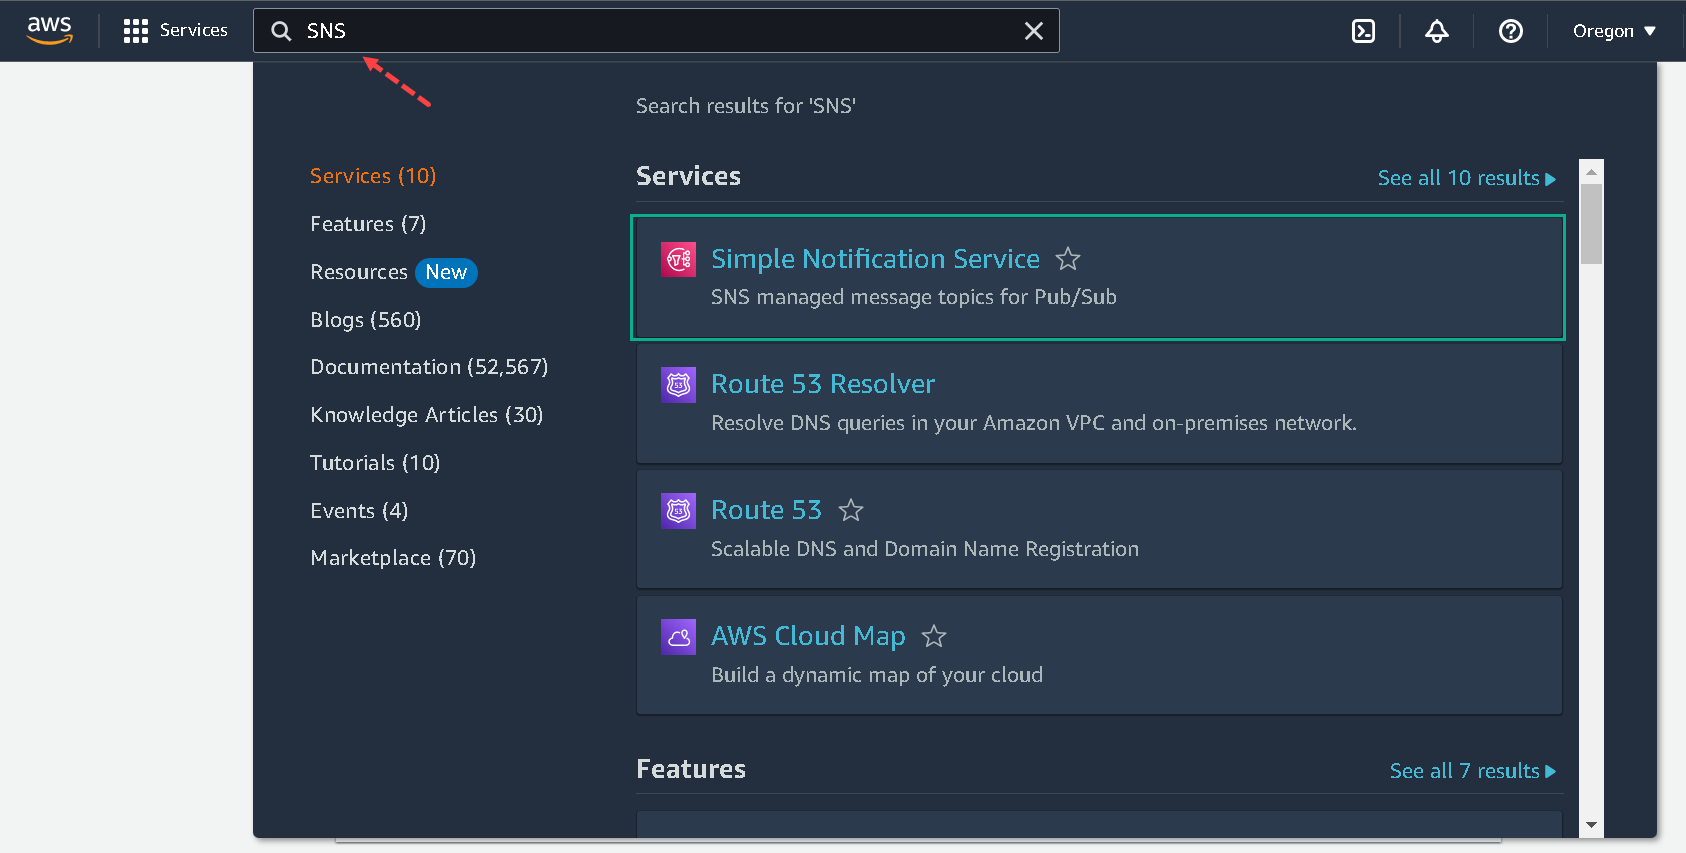
Task: Open the Simple Notification Service link
Action: [875, 259]
